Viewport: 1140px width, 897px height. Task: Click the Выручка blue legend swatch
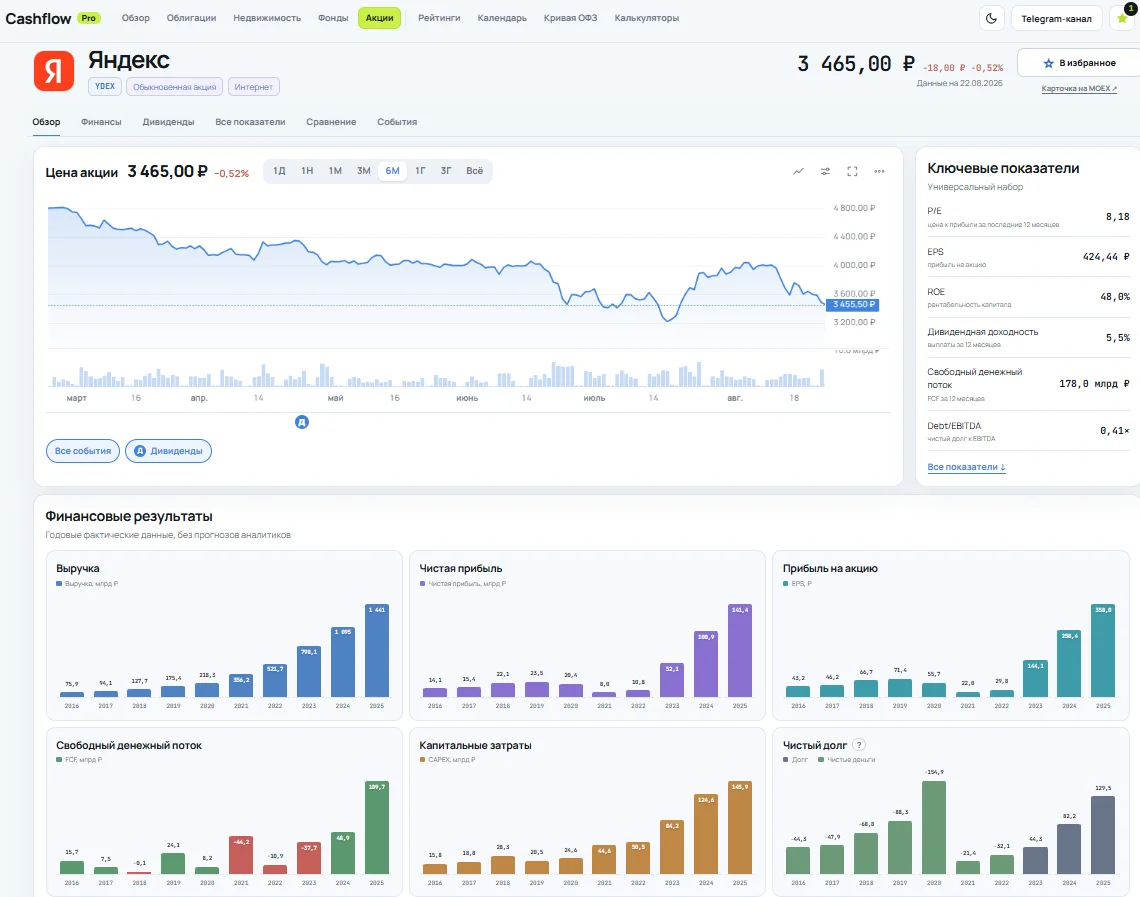(x=59, y=584)
